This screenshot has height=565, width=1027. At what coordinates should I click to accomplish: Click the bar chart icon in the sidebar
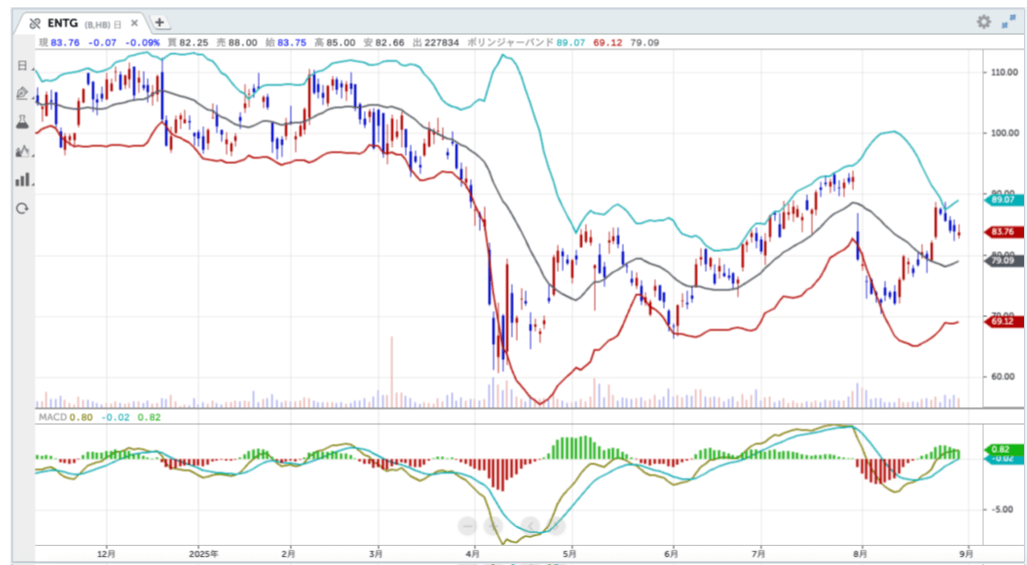[22, 180]
